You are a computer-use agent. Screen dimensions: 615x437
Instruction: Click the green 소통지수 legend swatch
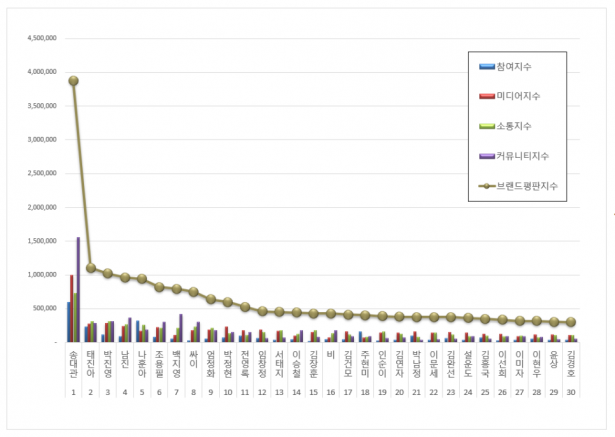487,126
